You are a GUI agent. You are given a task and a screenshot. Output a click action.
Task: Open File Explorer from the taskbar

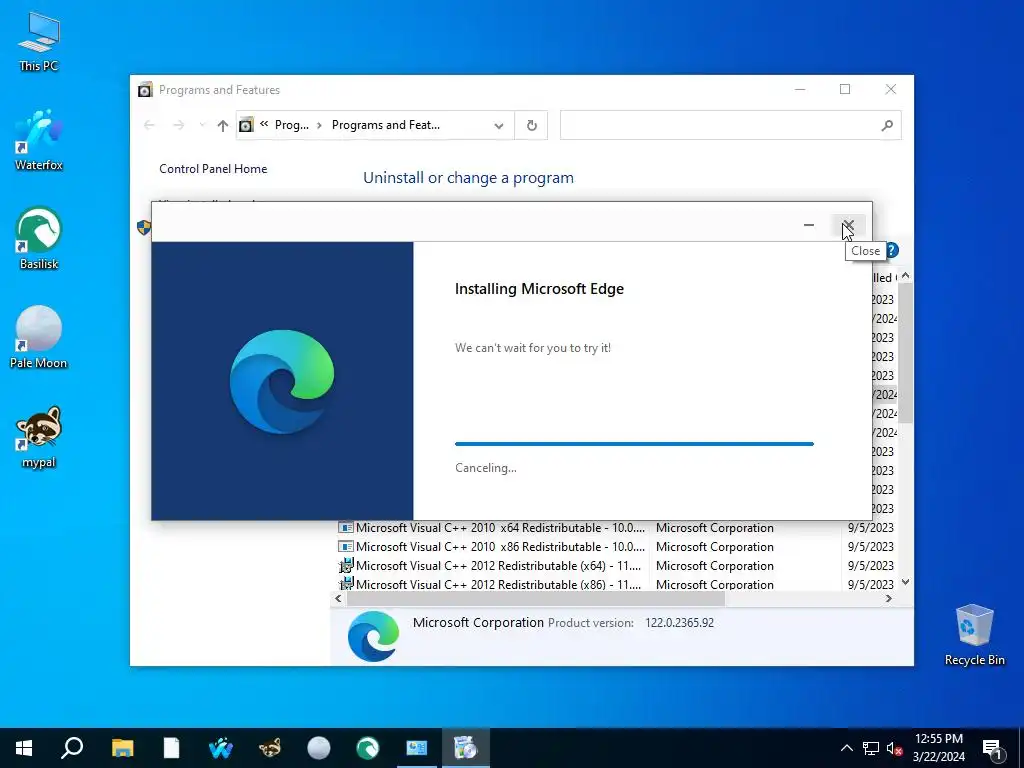coord(122,748)
